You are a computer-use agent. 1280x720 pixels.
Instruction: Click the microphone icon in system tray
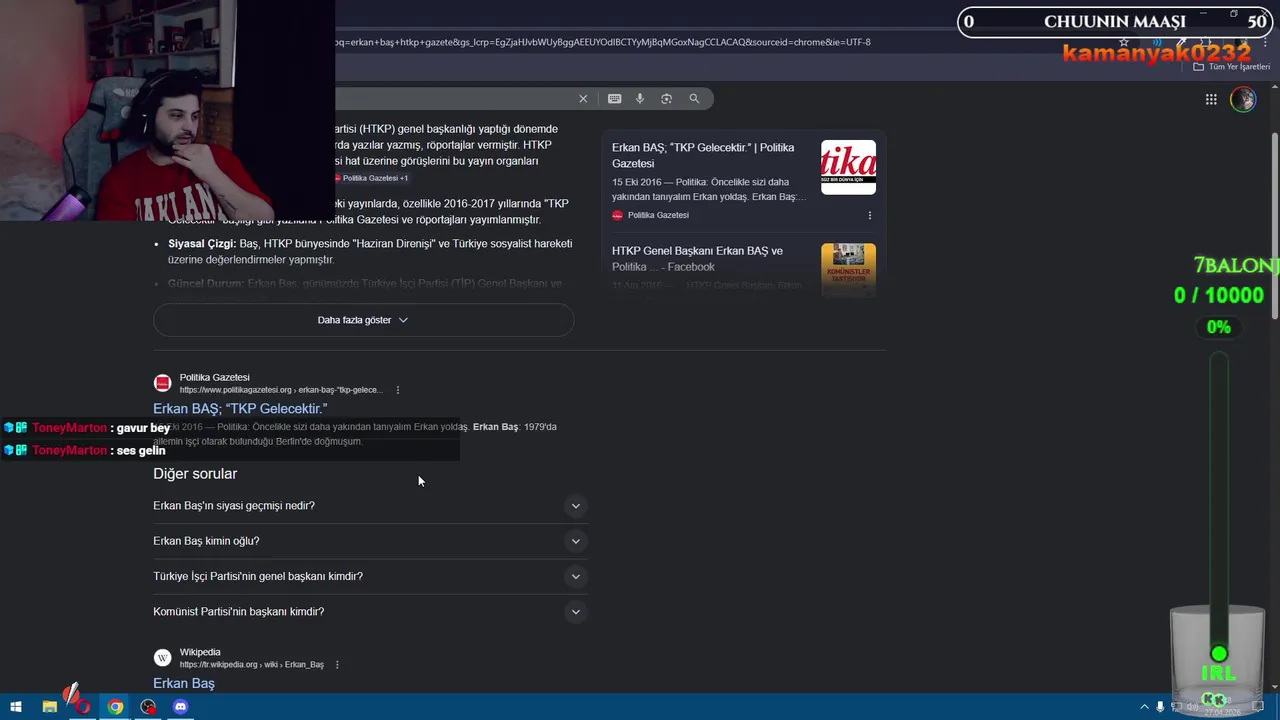click(x=1160, y=707)
